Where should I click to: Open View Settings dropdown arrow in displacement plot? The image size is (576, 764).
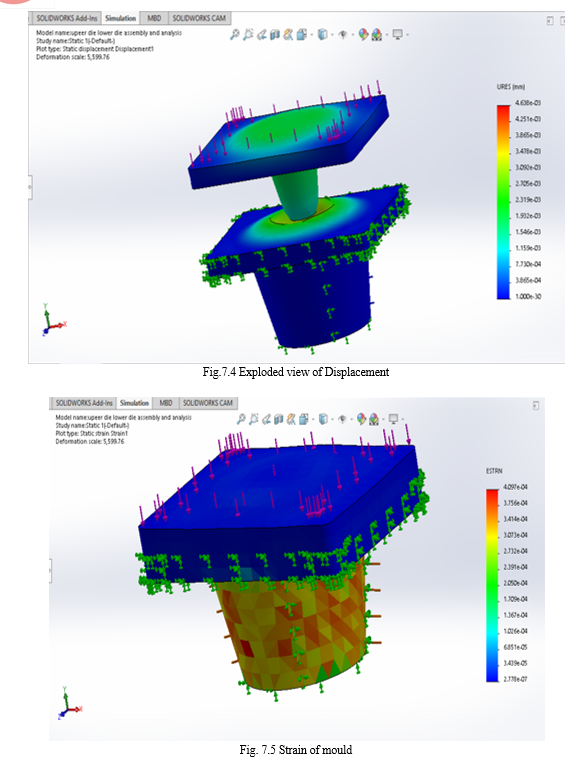pyautogui.click(x=407, y=35)
